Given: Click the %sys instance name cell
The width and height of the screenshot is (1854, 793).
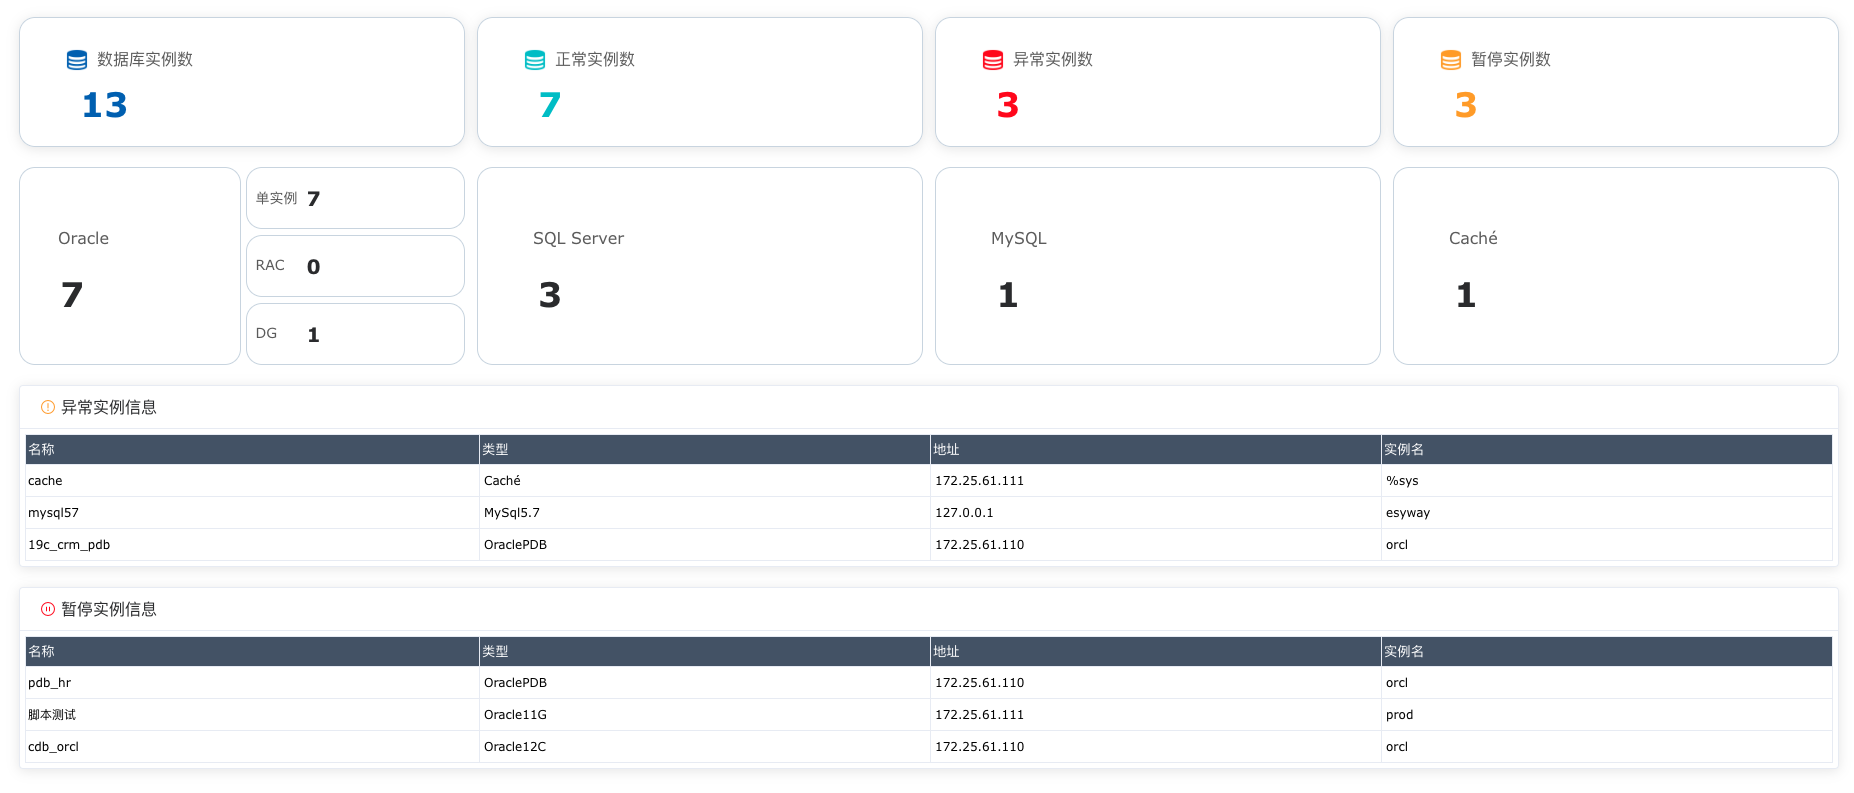Looking at the screenshot, I should [x=1607, y=481].
